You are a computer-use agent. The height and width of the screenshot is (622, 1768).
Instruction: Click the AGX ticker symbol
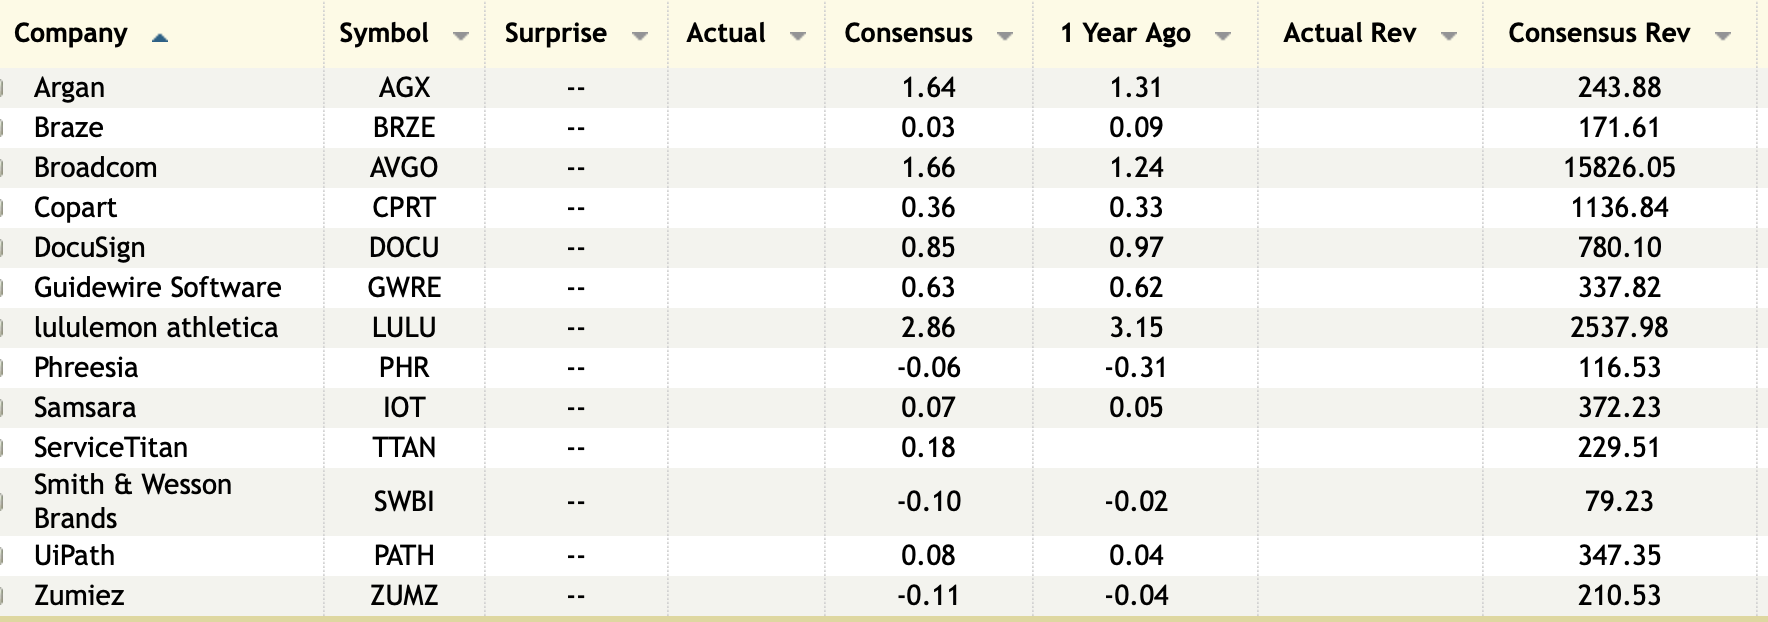[x=404, y=87]
